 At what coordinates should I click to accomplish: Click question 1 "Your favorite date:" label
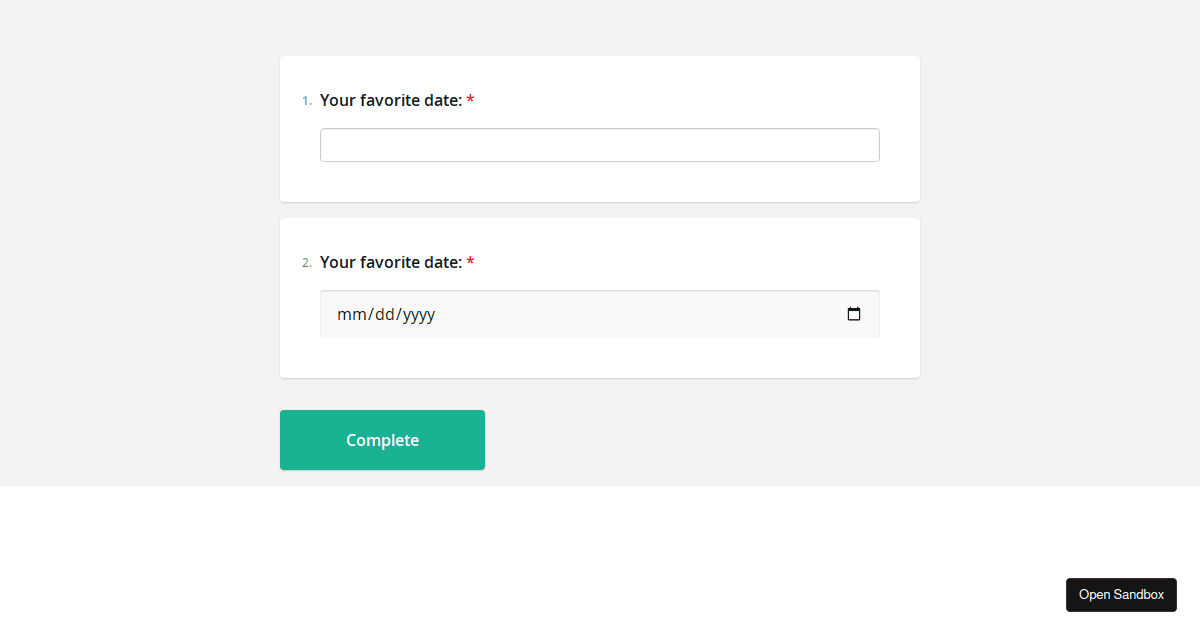point(391,100)
